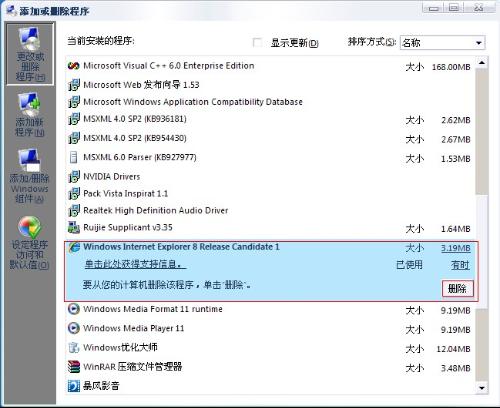Screen dimensions: 500x408
Task: Click the NVIDIA Drivers installer icon
Action: (x=74, y=177)
